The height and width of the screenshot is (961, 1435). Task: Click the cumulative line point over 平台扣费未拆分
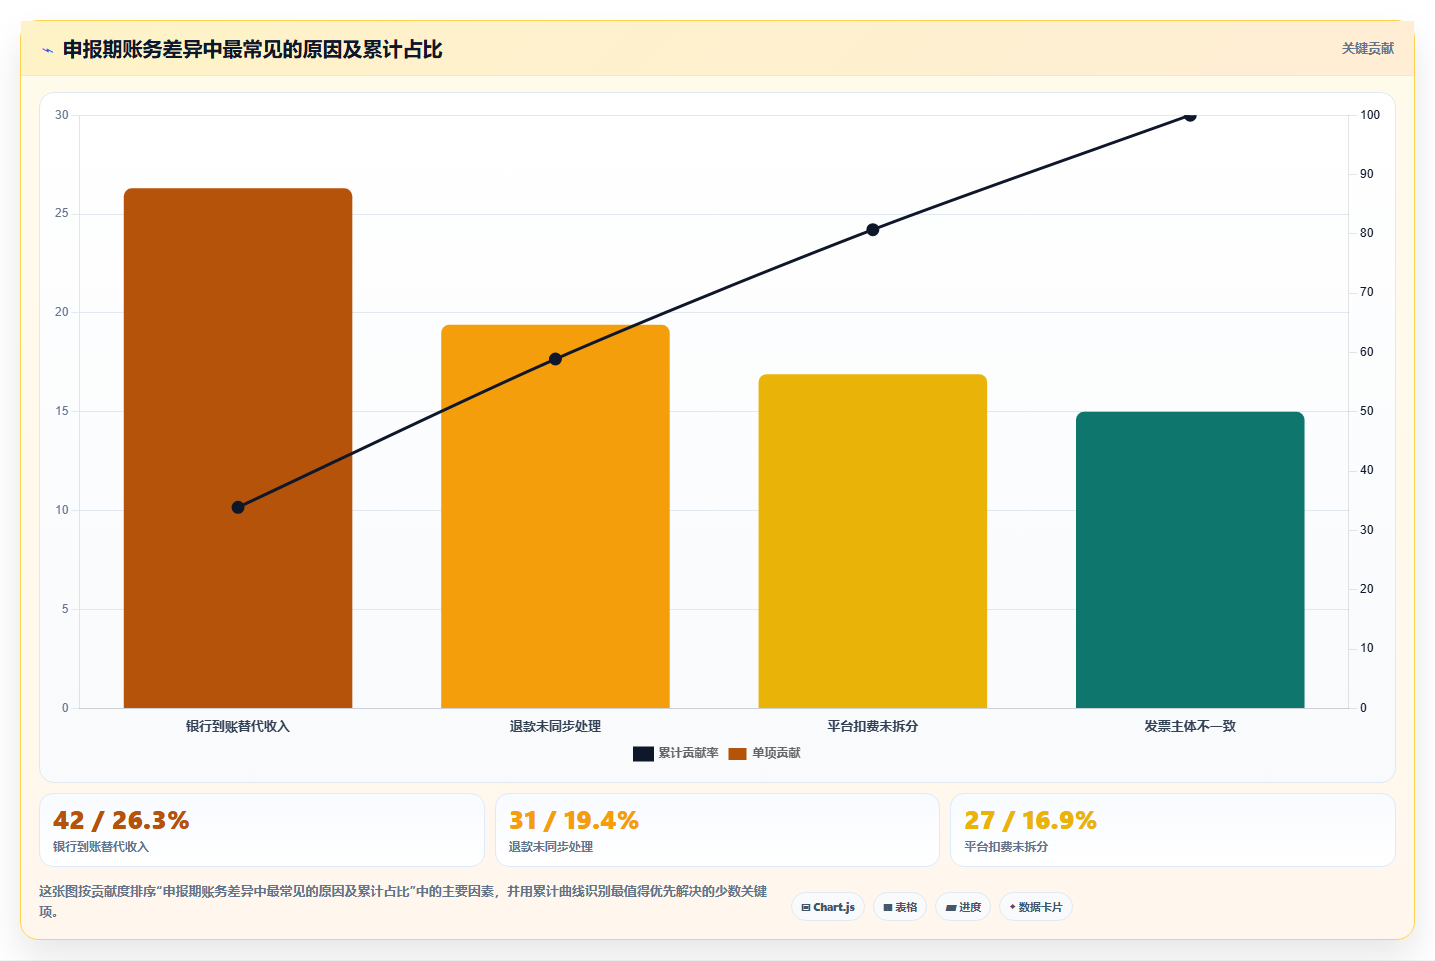click(873, 230)
